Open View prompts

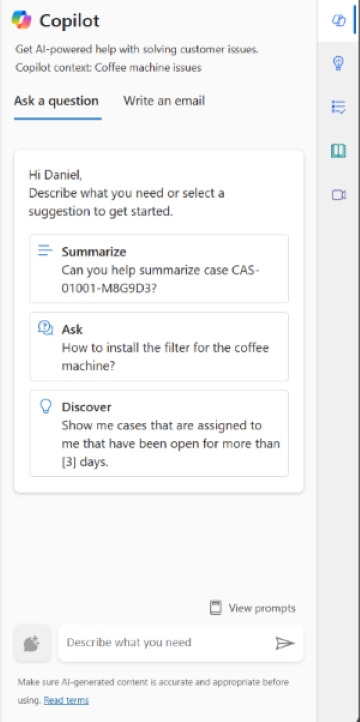click(252, 608)
